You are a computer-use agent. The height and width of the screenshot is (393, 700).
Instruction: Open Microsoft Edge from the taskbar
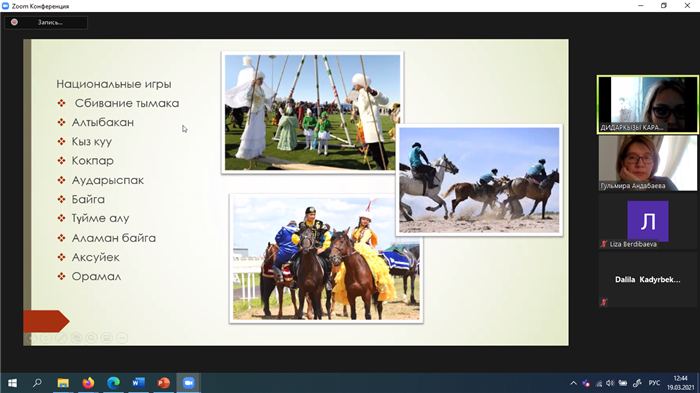click(x=113, y=383)
